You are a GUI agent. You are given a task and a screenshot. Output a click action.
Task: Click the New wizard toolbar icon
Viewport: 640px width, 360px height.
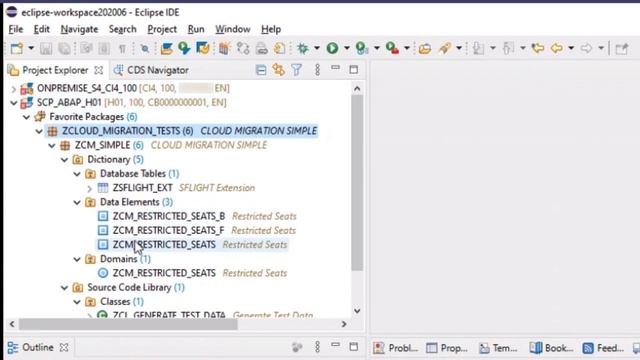click(17, 48)
